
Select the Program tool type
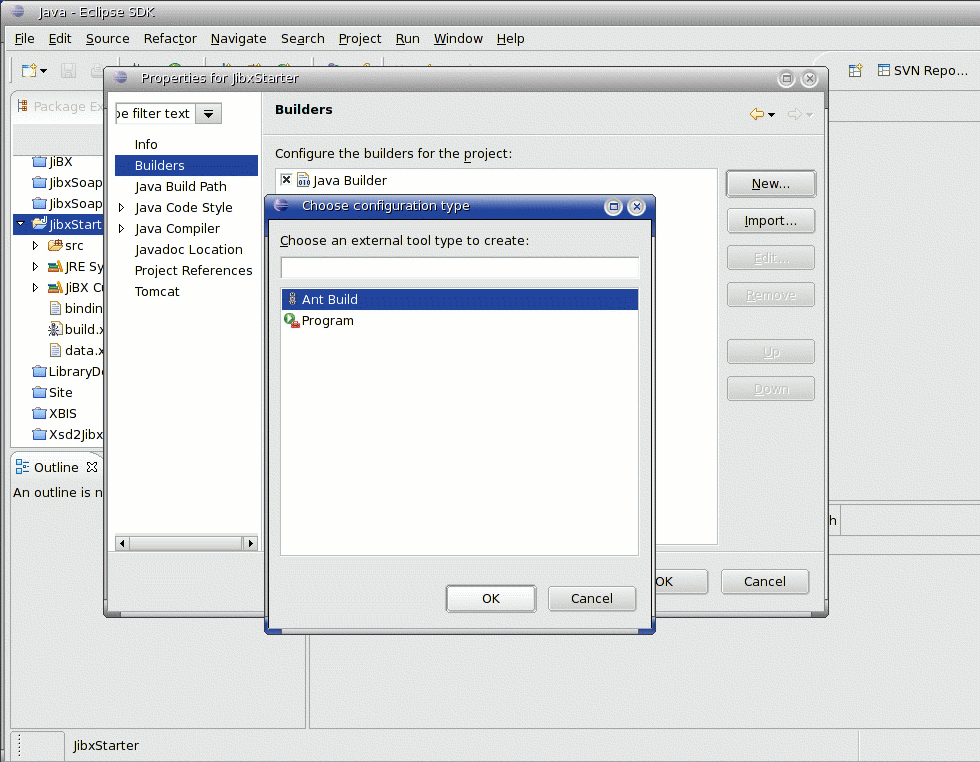pyautogui.click(x=327, y=321)
